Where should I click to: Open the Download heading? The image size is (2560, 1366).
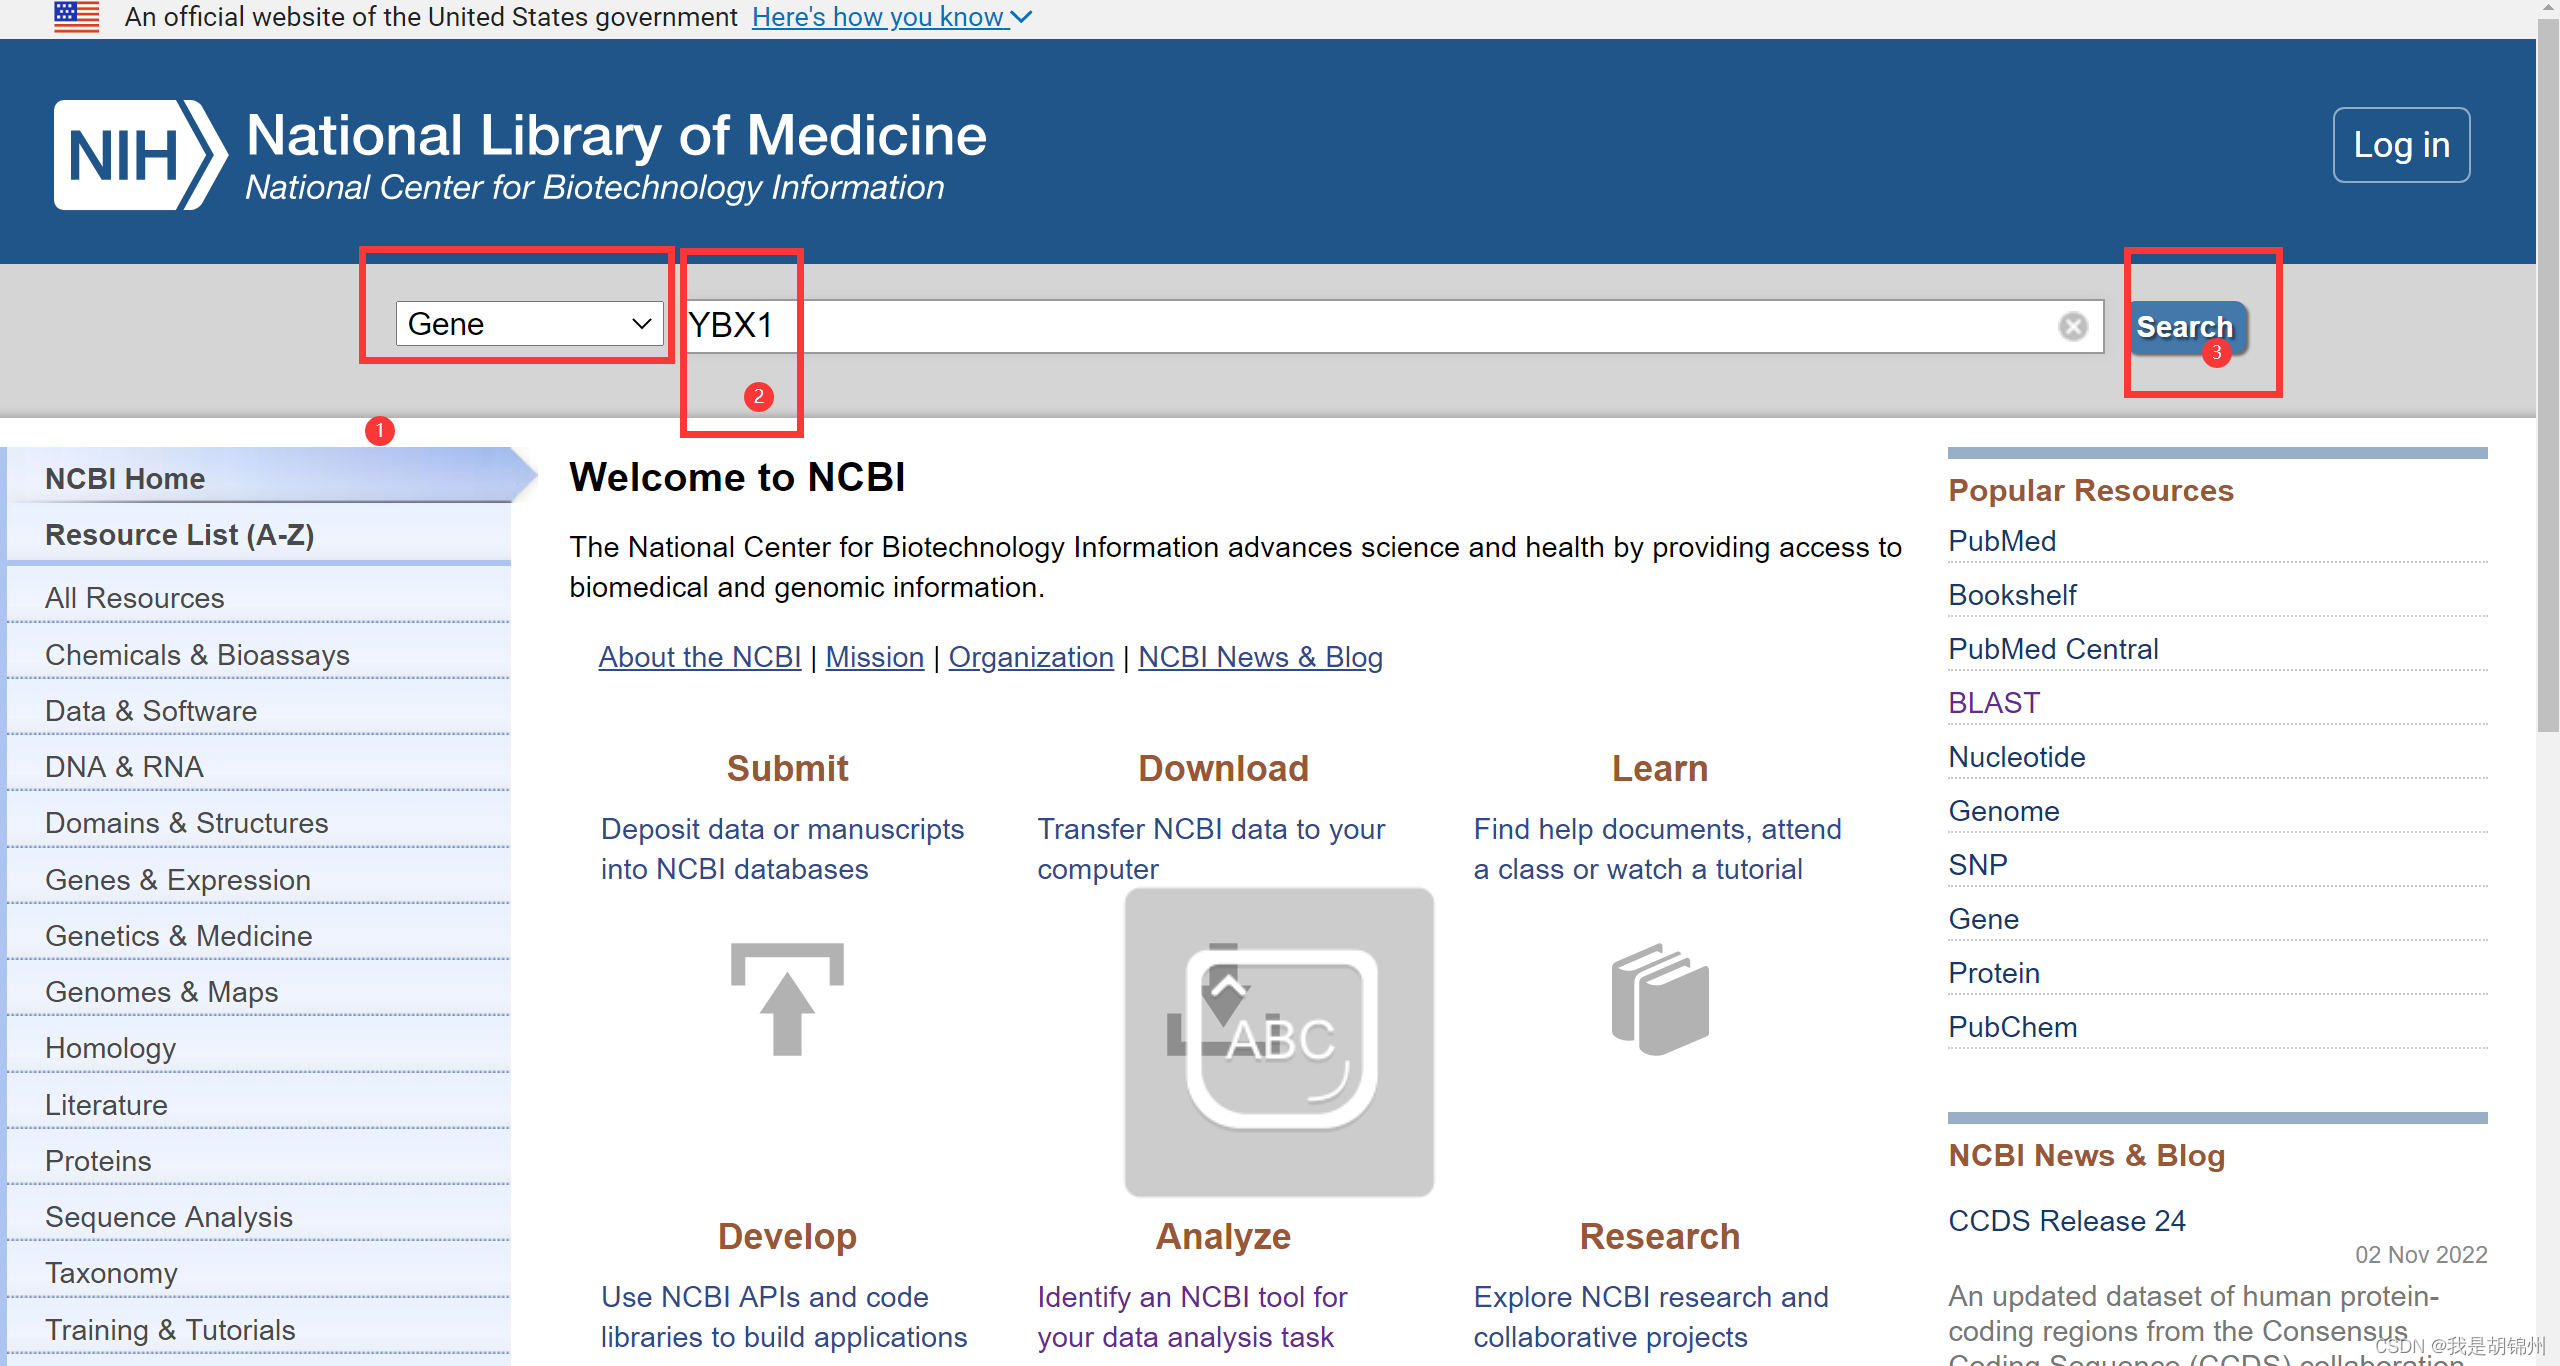(x=1223, y=768)
